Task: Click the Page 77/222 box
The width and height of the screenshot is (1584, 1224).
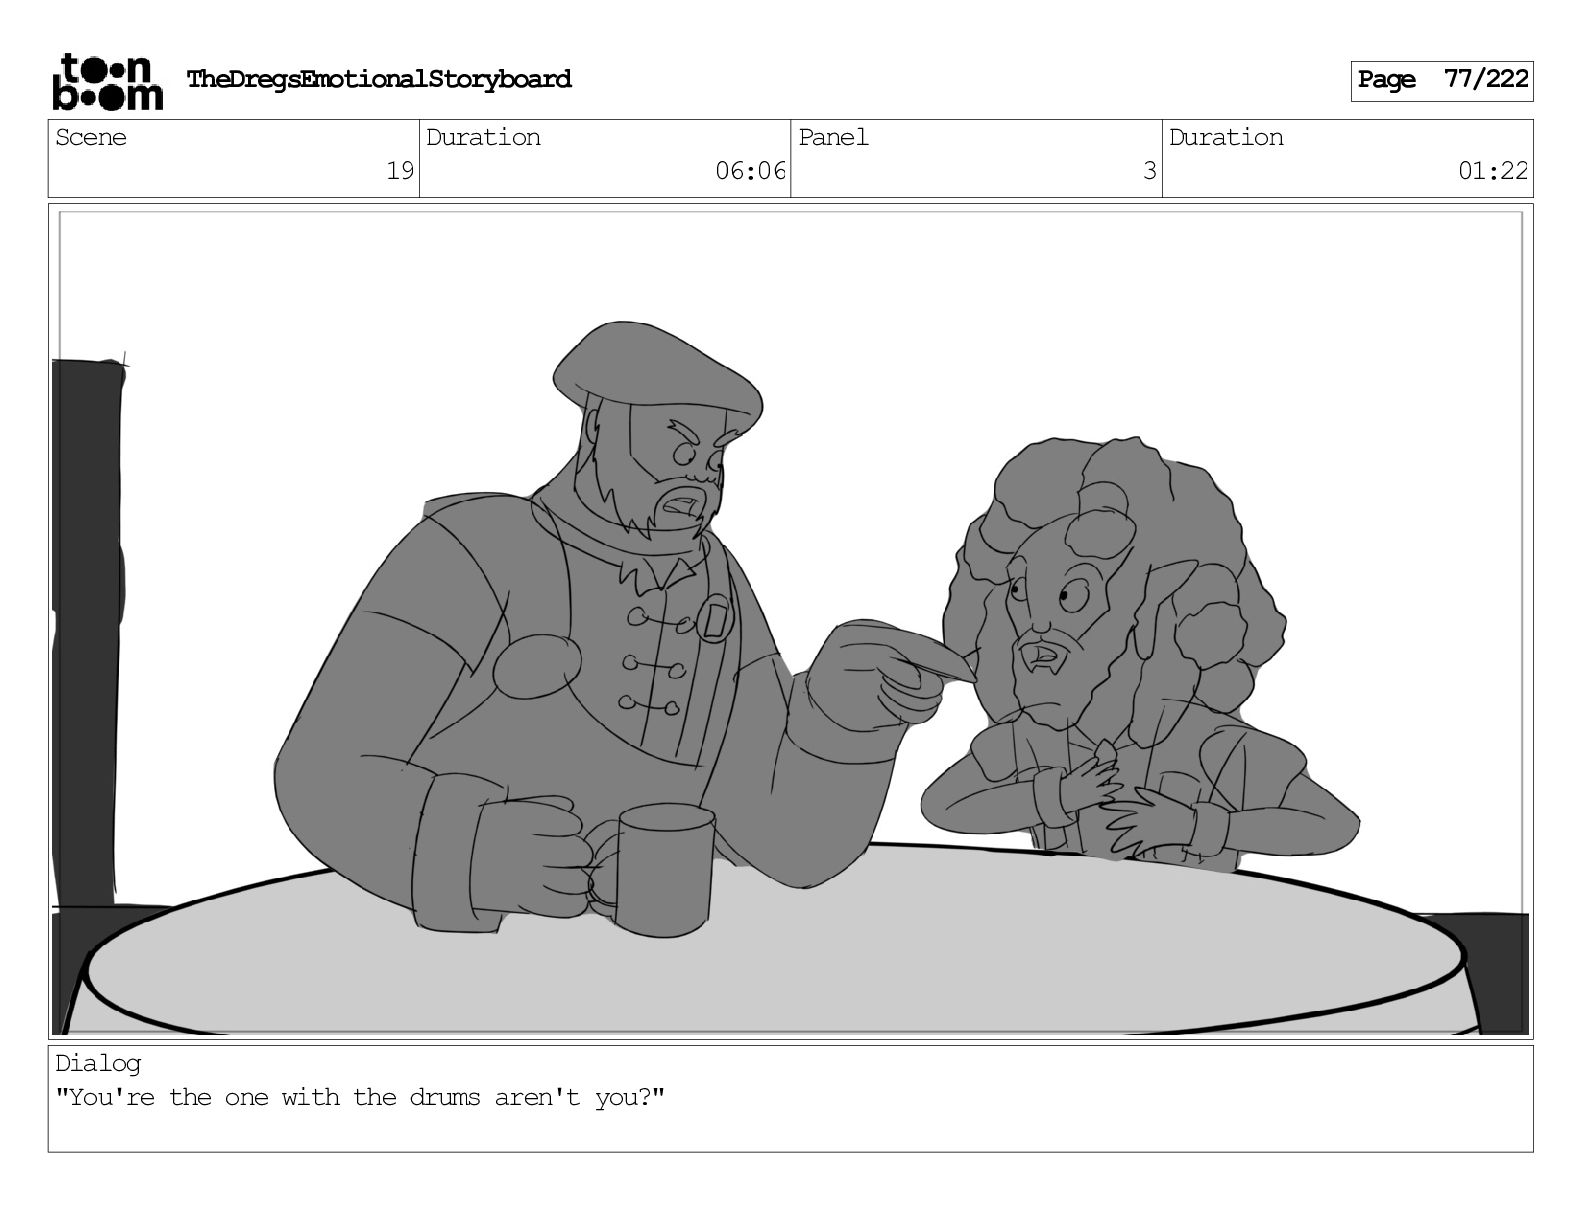Action: point(1441,80)
